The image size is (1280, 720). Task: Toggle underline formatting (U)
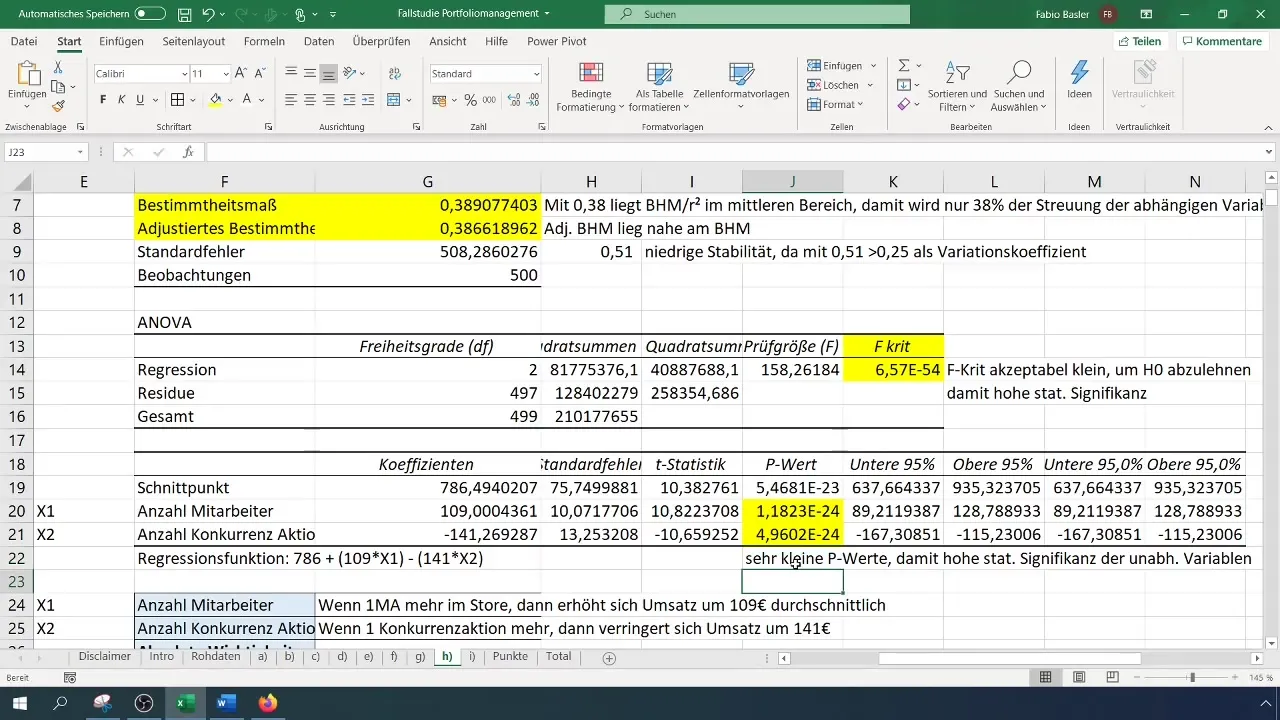pos(140,100)
